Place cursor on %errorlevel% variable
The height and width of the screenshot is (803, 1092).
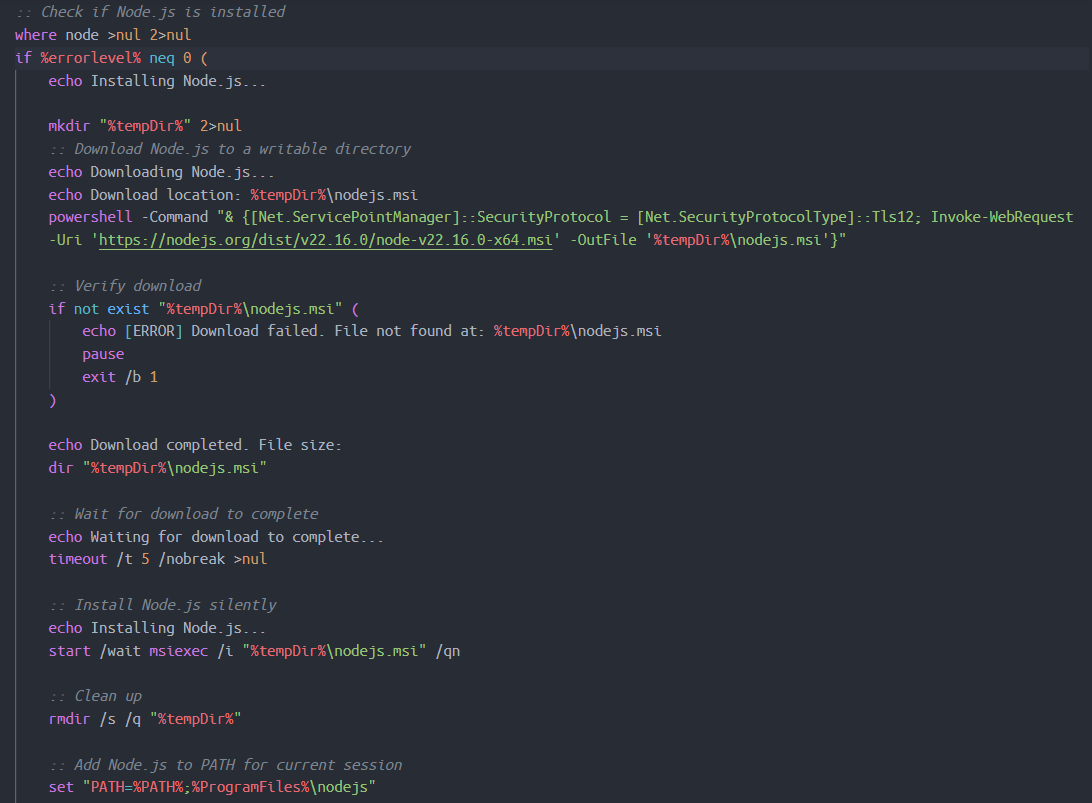[x=91, y=58]
